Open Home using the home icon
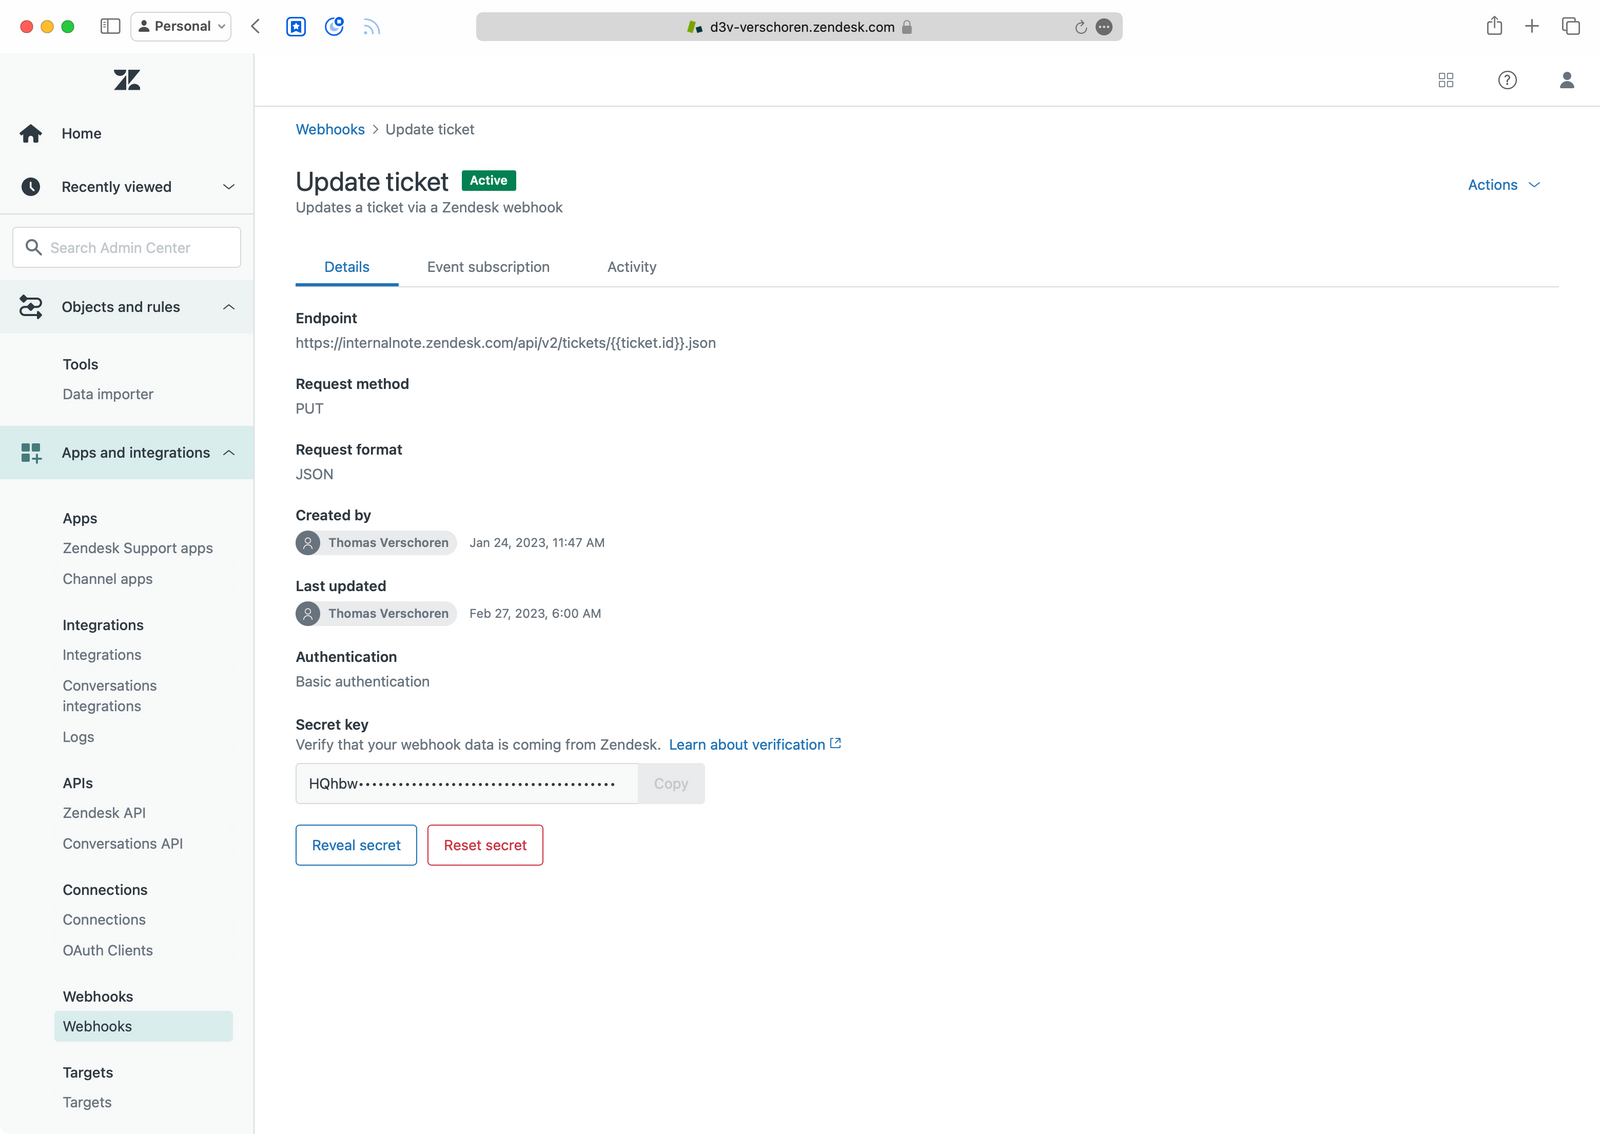The image size is (1600, 1134). (x=30, y=133)
